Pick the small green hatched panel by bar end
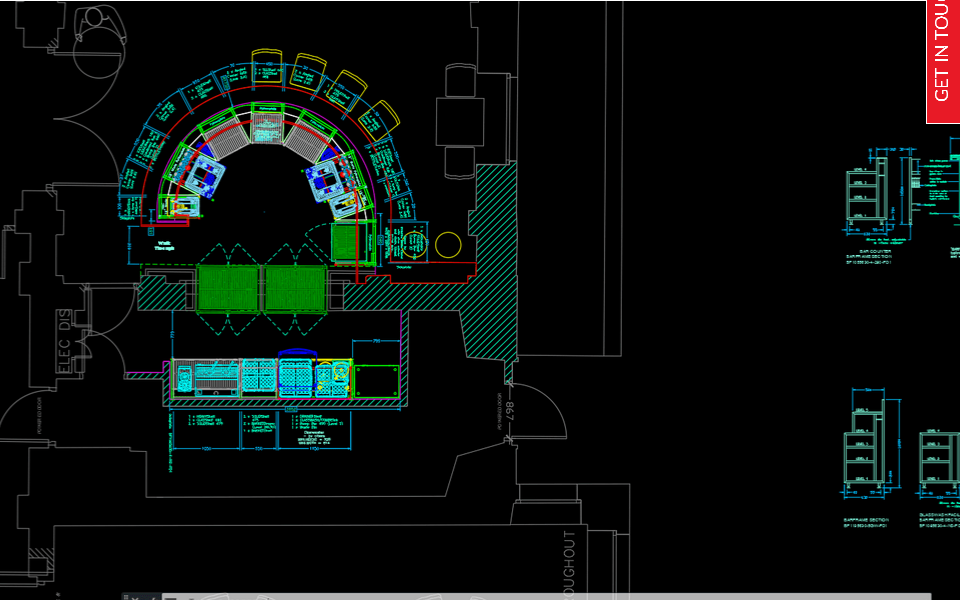This screenshot has height=600, width=960. coord(344,242)
